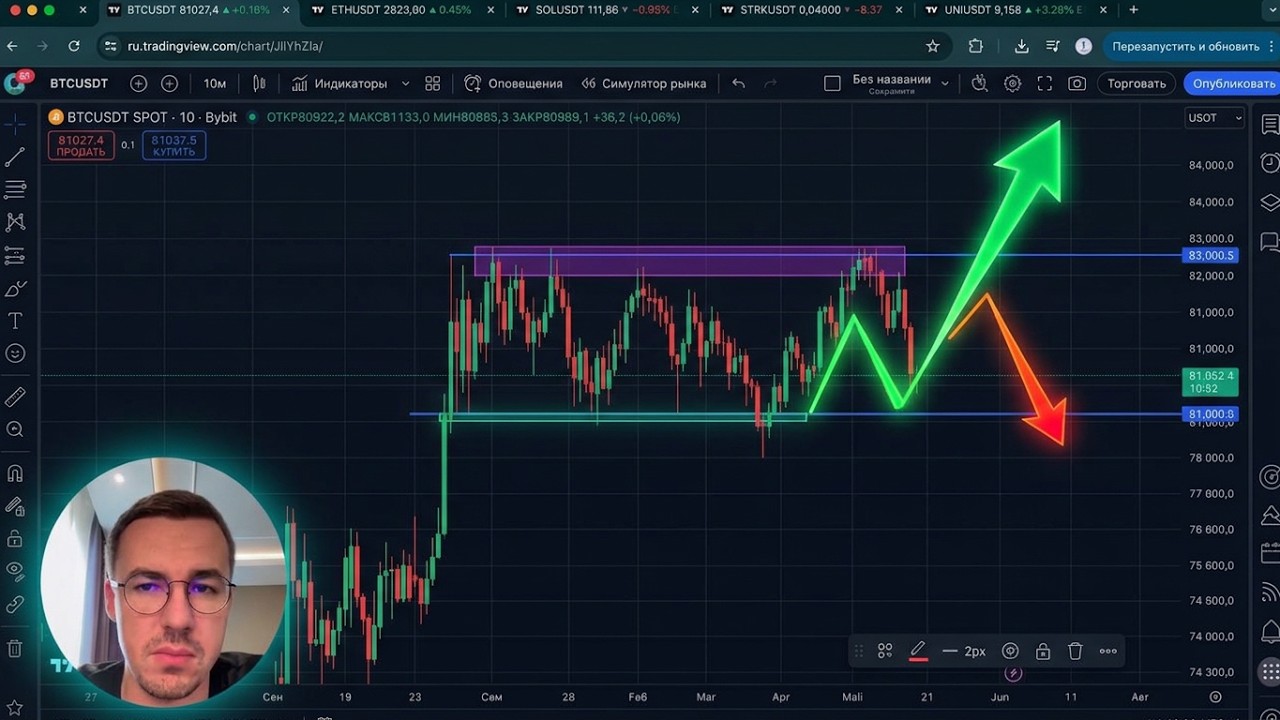Remove drawings with the trash icon in left toolbar
1280x720 pixels.
point(15,649)
